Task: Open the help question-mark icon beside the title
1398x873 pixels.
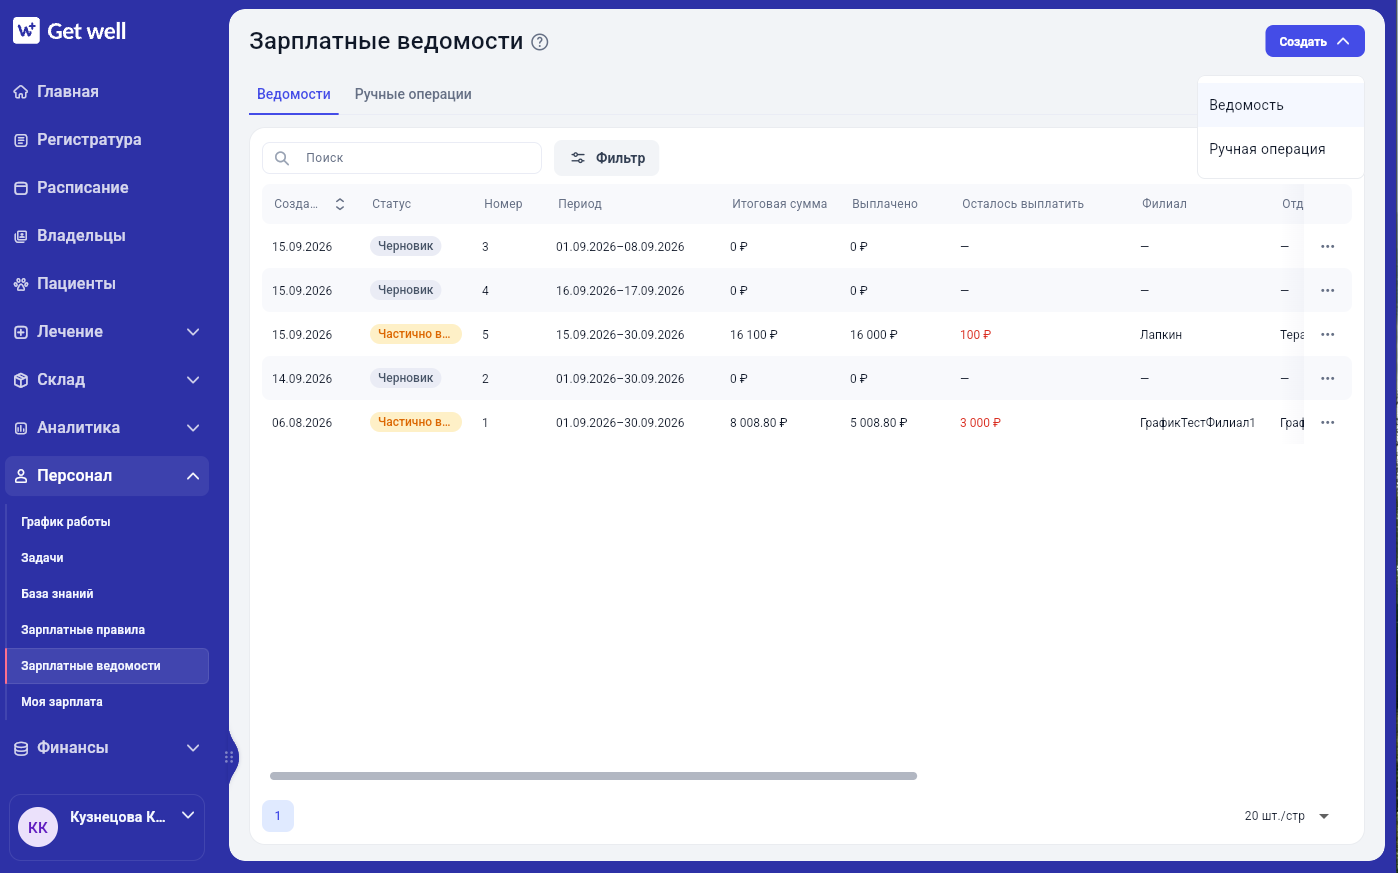Action: coord(540,42)
